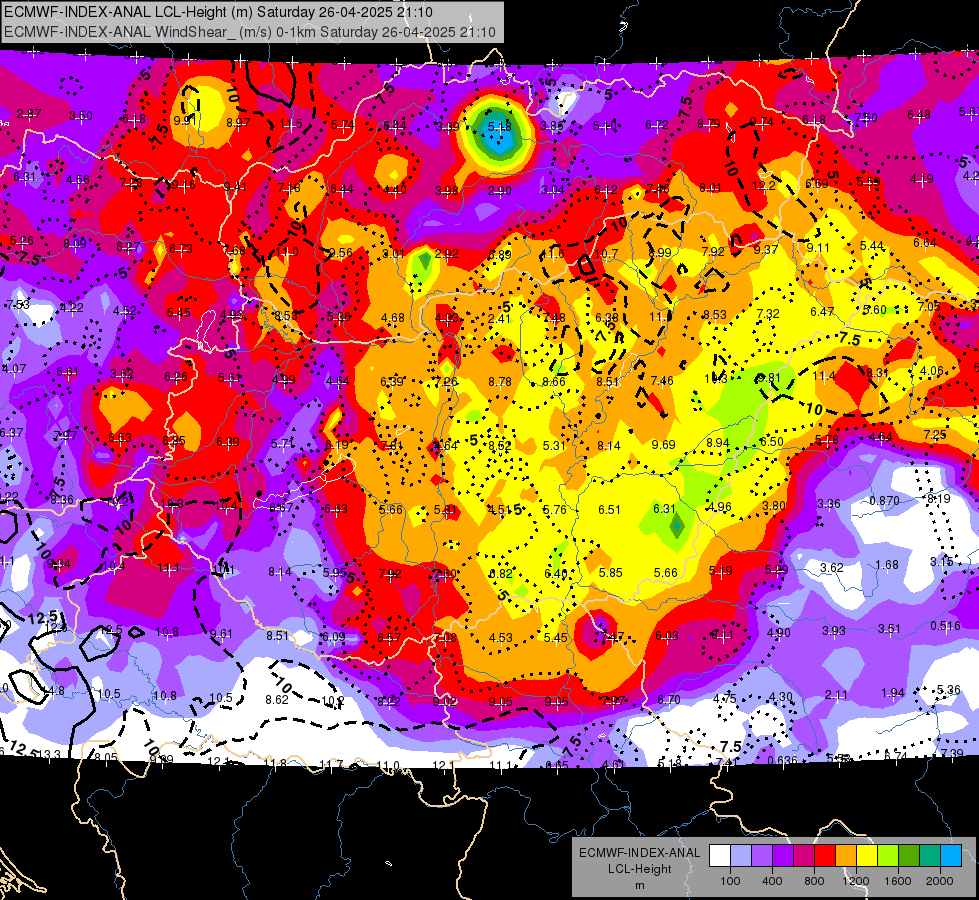
Task: Select the grid value 9.56
Action: click(341, 252)
